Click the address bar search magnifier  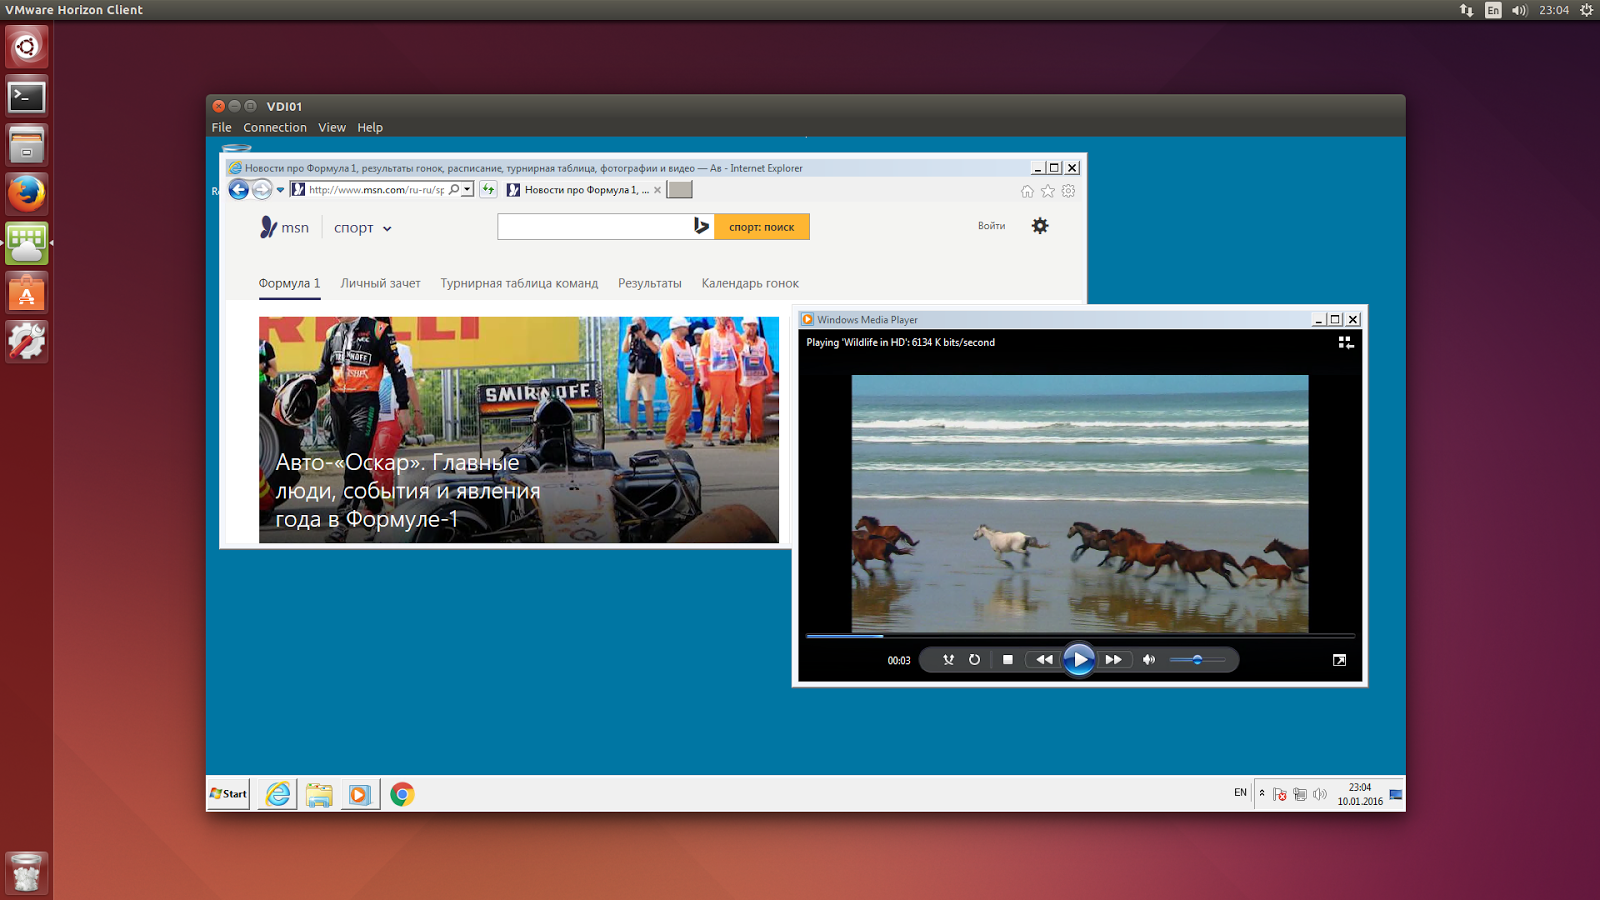[x=454, y=189]
